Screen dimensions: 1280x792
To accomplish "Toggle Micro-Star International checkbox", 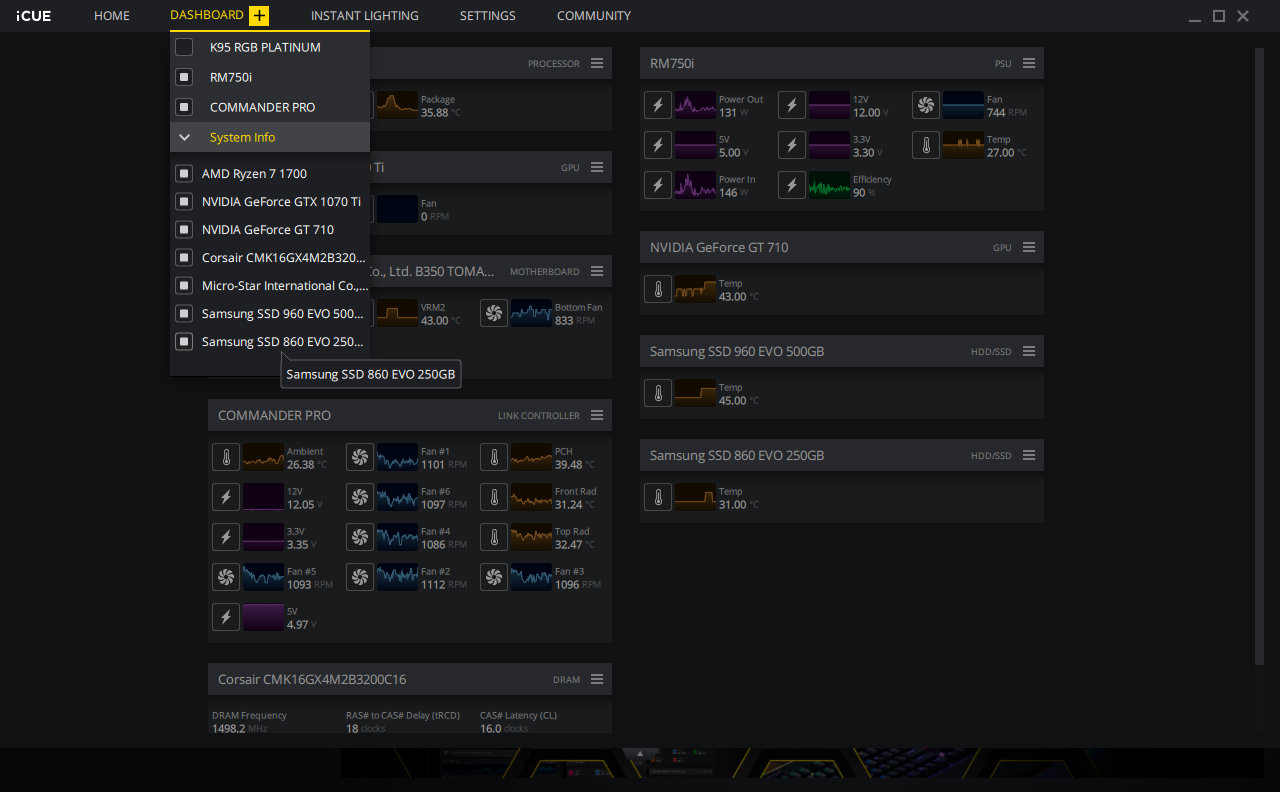I will tap(184, 285).
